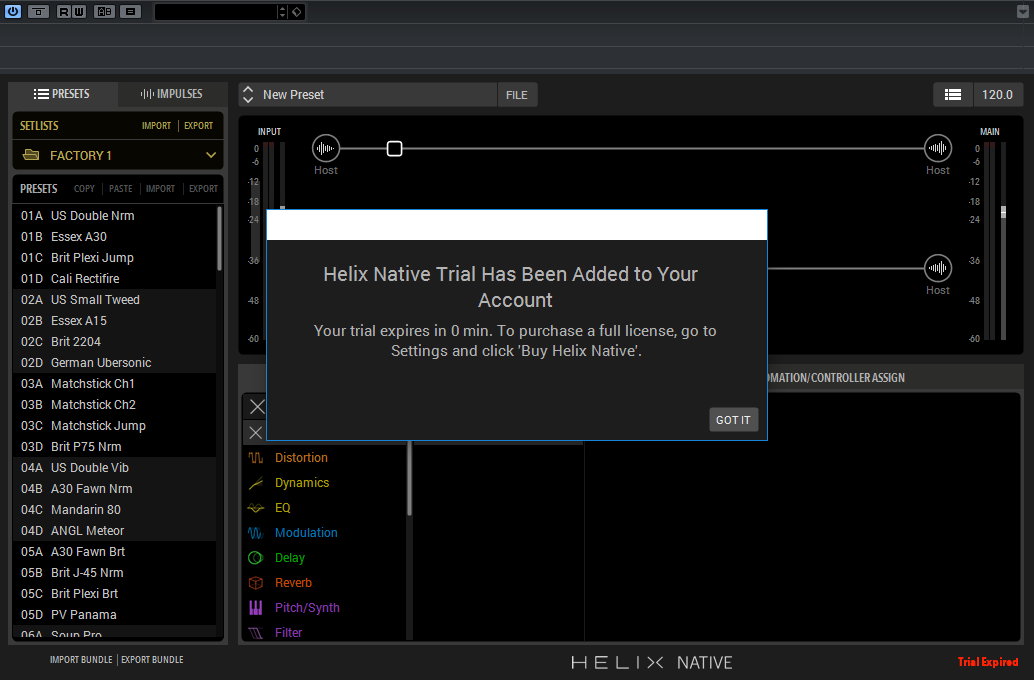The image size is (1034, 680).
Task: Select preset 01B Essex A30
Action: [x=114, y=237]
